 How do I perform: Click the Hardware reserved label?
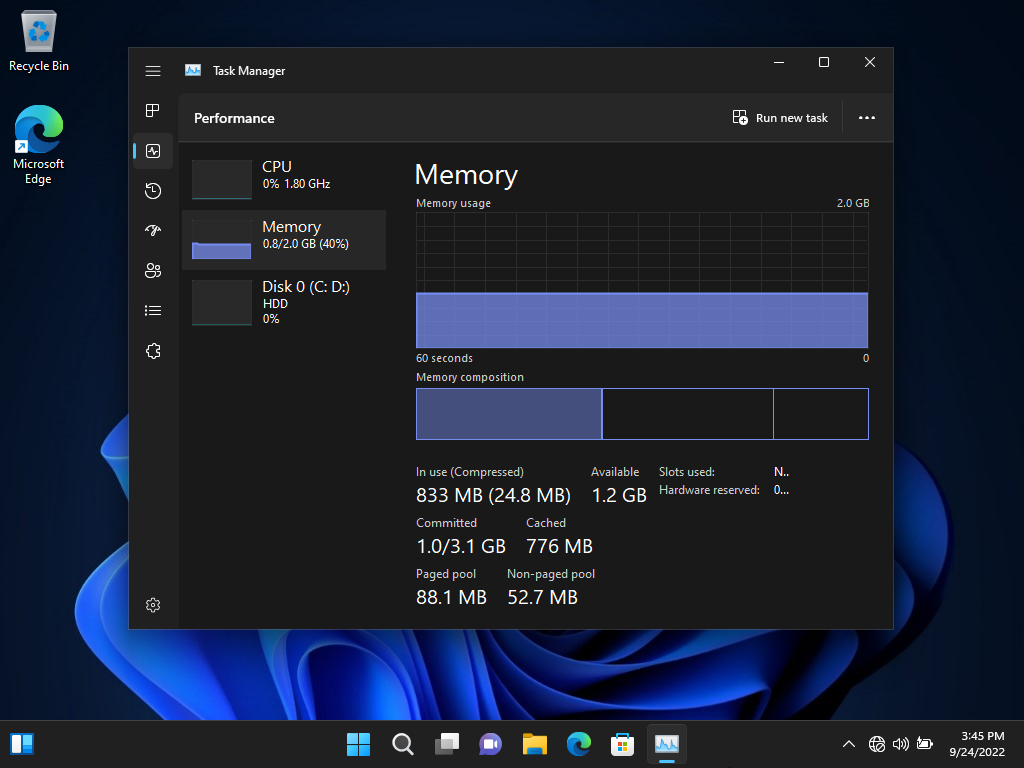click(709, 490)
